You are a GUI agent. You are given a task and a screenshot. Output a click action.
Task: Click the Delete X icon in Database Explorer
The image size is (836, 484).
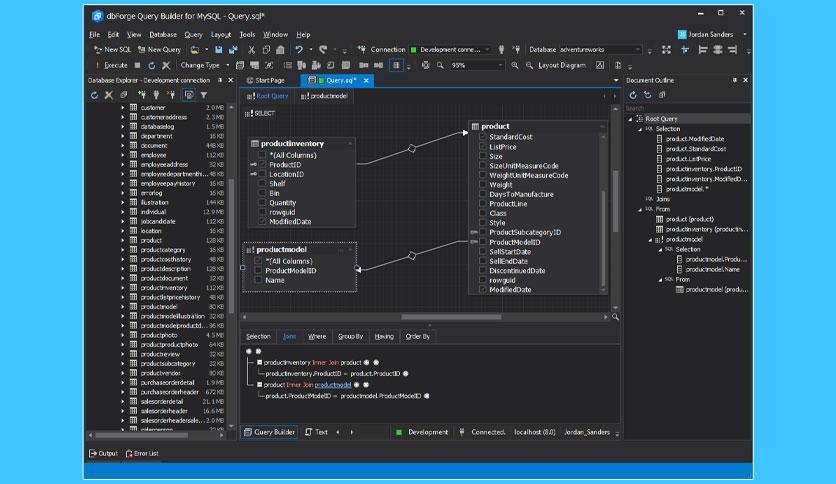(109, 95)
